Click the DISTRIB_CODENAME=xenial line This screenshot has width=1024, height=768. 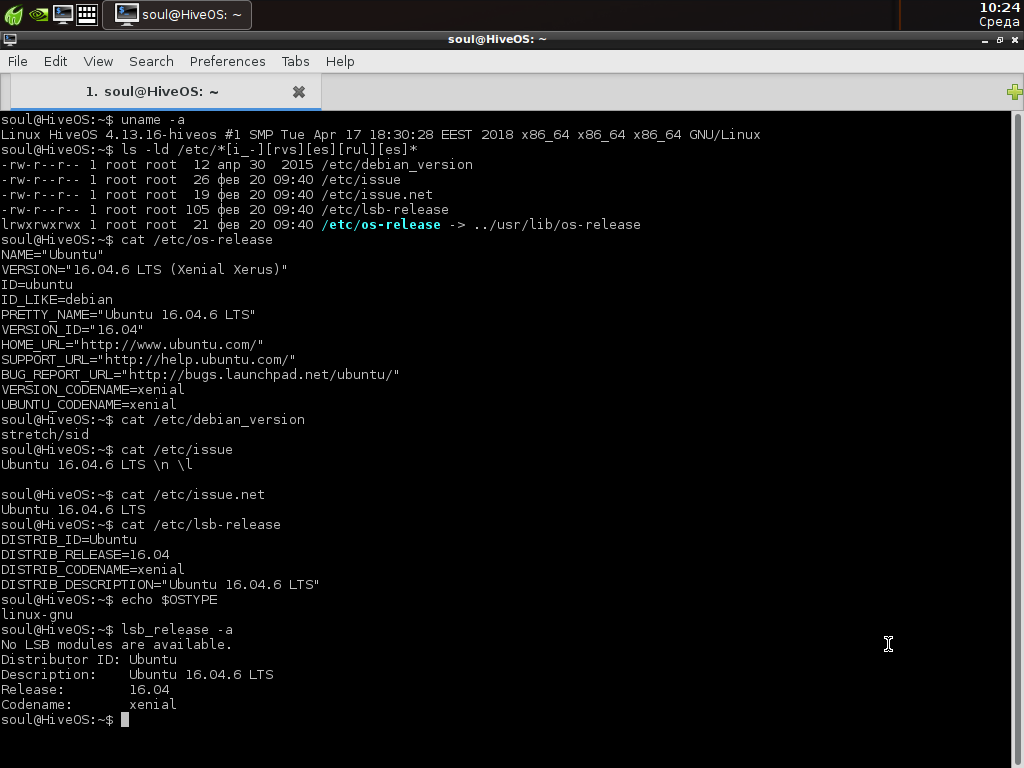[93, 569]
